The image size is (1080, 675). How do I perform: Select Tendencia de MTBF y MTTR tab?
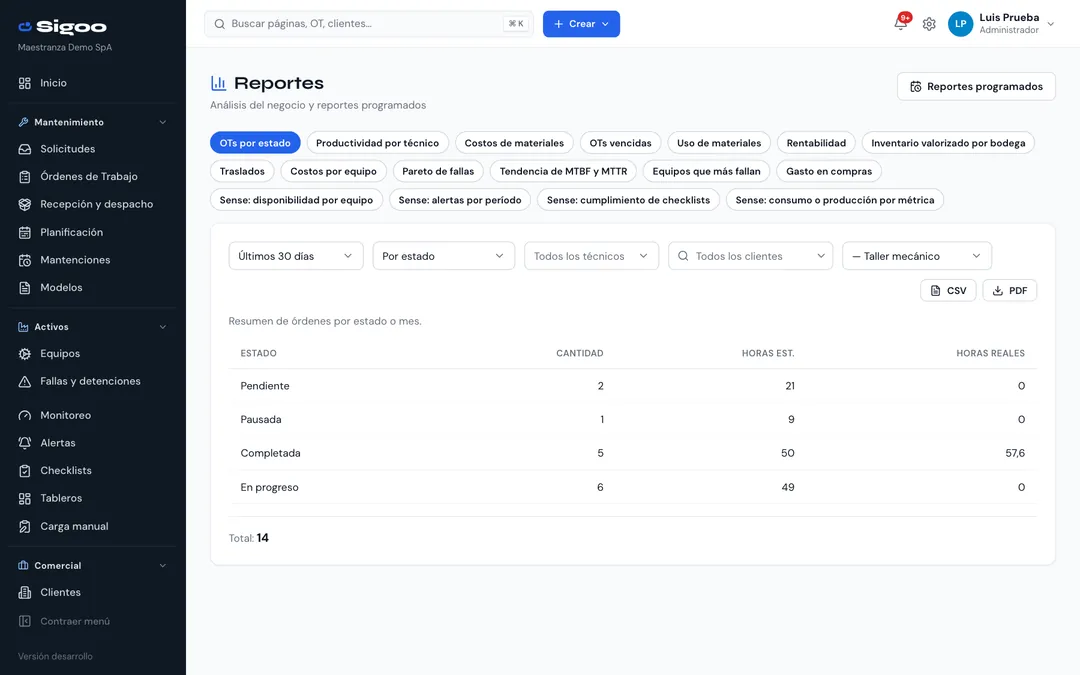click(x=563, y=172)
